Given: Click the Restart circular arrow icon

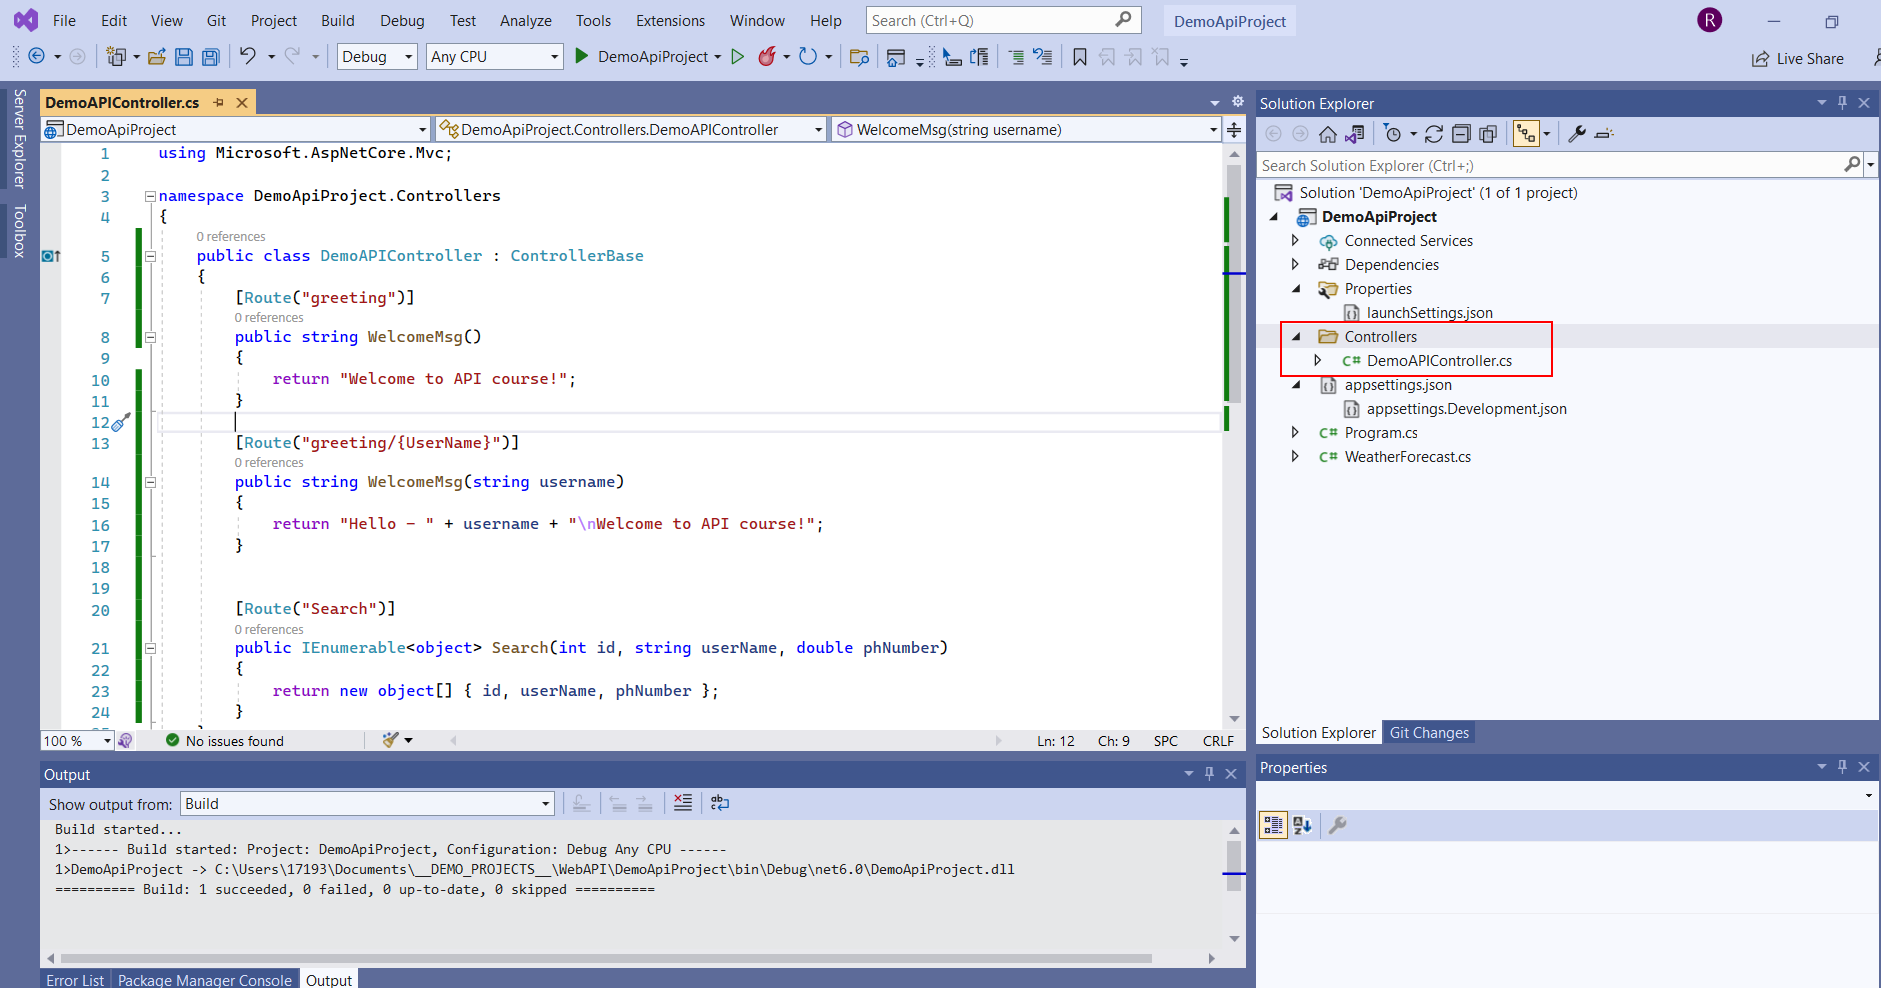Looking at the screenshot, I should [808, 57].
